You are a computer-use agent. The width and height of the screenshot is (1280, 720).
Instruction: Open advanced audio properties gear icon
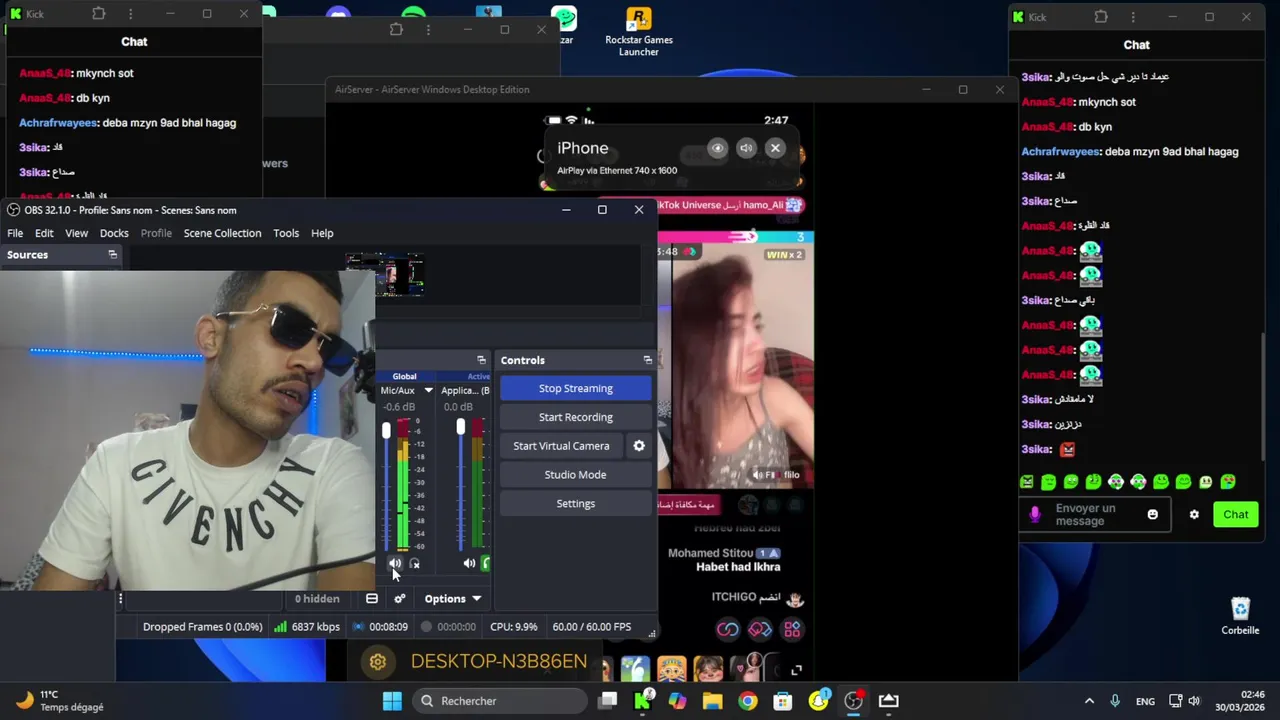click(399, 599)
